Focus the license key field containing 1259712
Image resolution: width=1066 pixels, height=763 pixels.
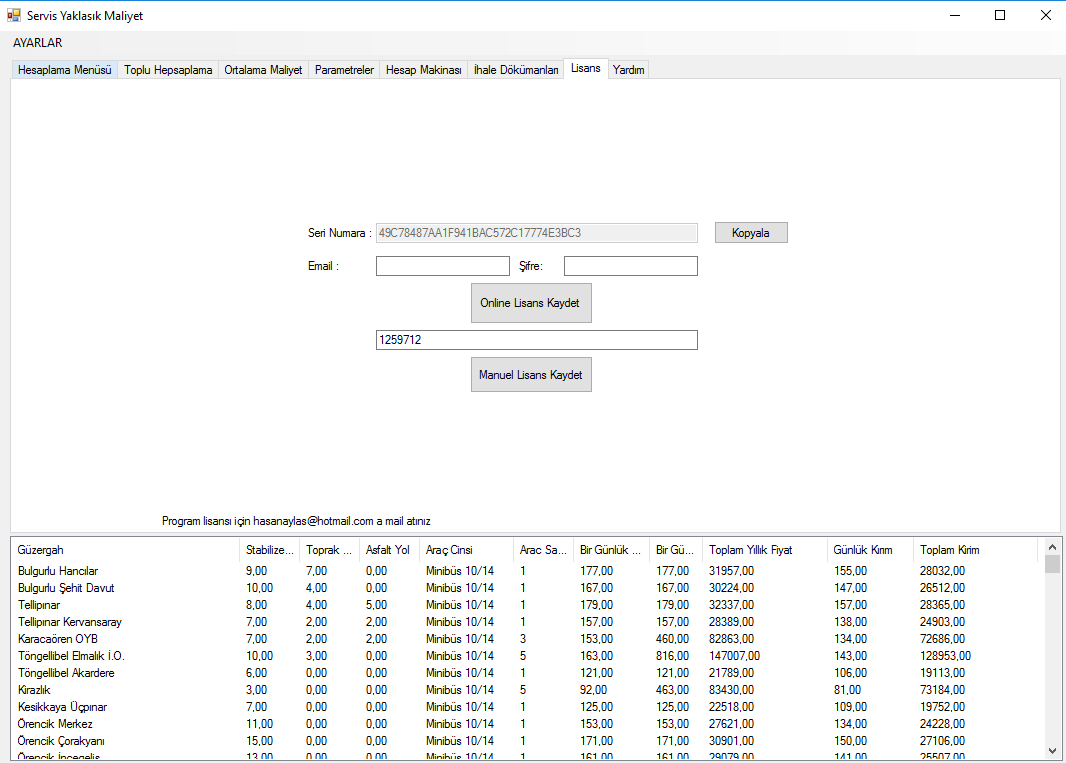point(536,340)
